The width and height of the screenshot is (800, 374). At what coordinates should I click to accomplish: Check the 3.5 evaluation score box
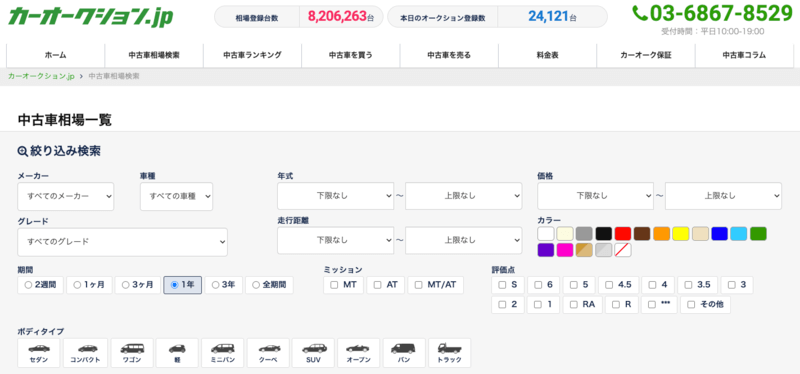click(x=688, y=285)
